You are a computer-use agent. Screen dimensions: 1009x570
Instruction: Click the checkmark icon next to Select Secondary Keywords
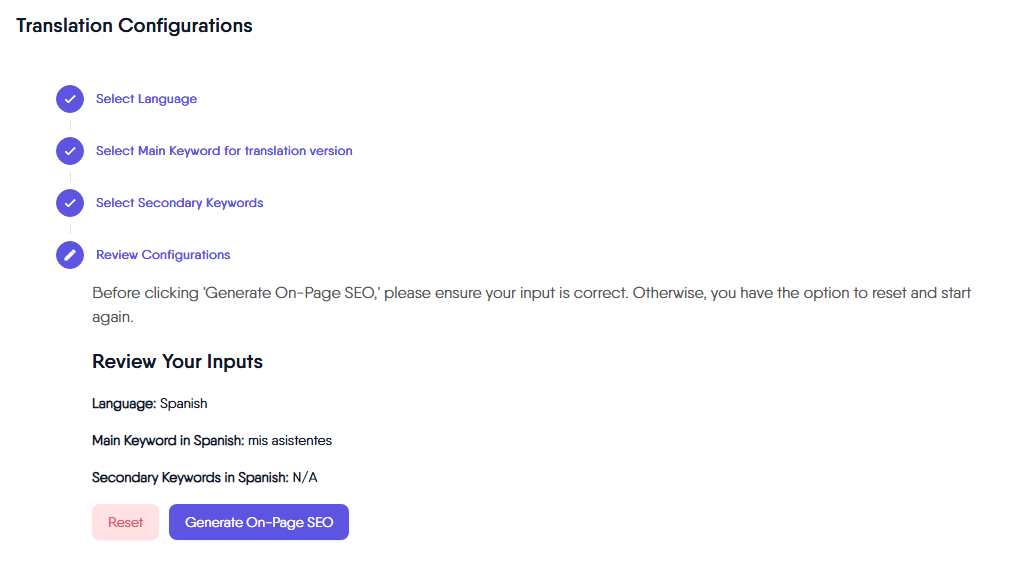tap(70, 203)
